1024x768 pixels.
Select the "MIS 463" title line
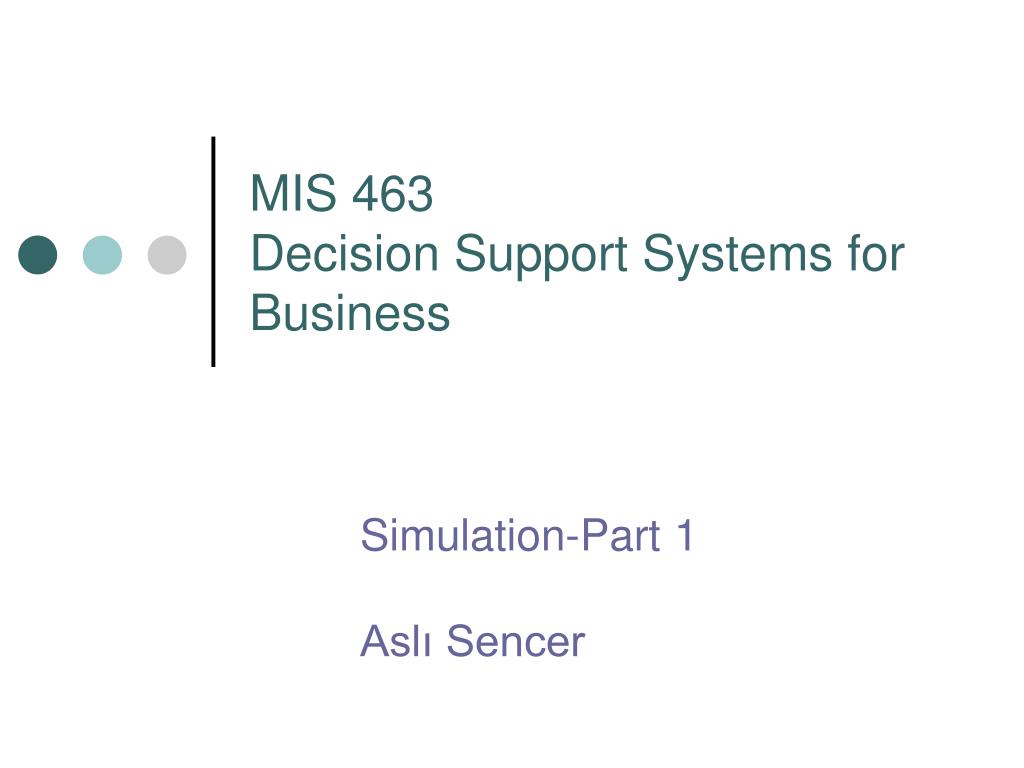point(342,193)
